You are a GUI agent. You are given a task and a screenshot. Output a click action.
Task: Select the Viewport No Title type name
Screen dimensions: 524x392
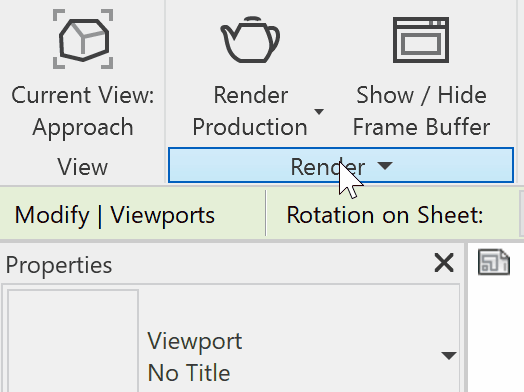point(195,357)
